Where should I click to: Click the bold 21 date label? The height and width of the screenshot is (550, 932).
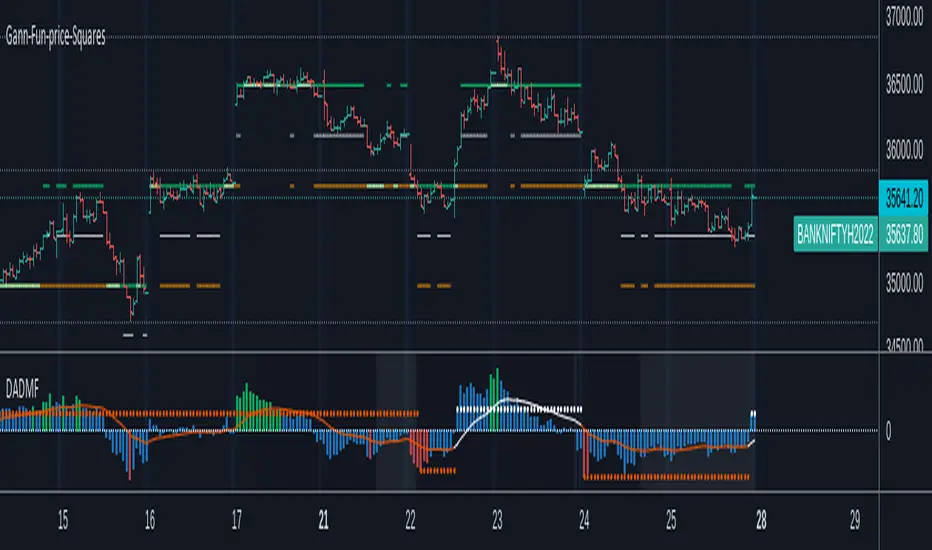tap(323, 521)
